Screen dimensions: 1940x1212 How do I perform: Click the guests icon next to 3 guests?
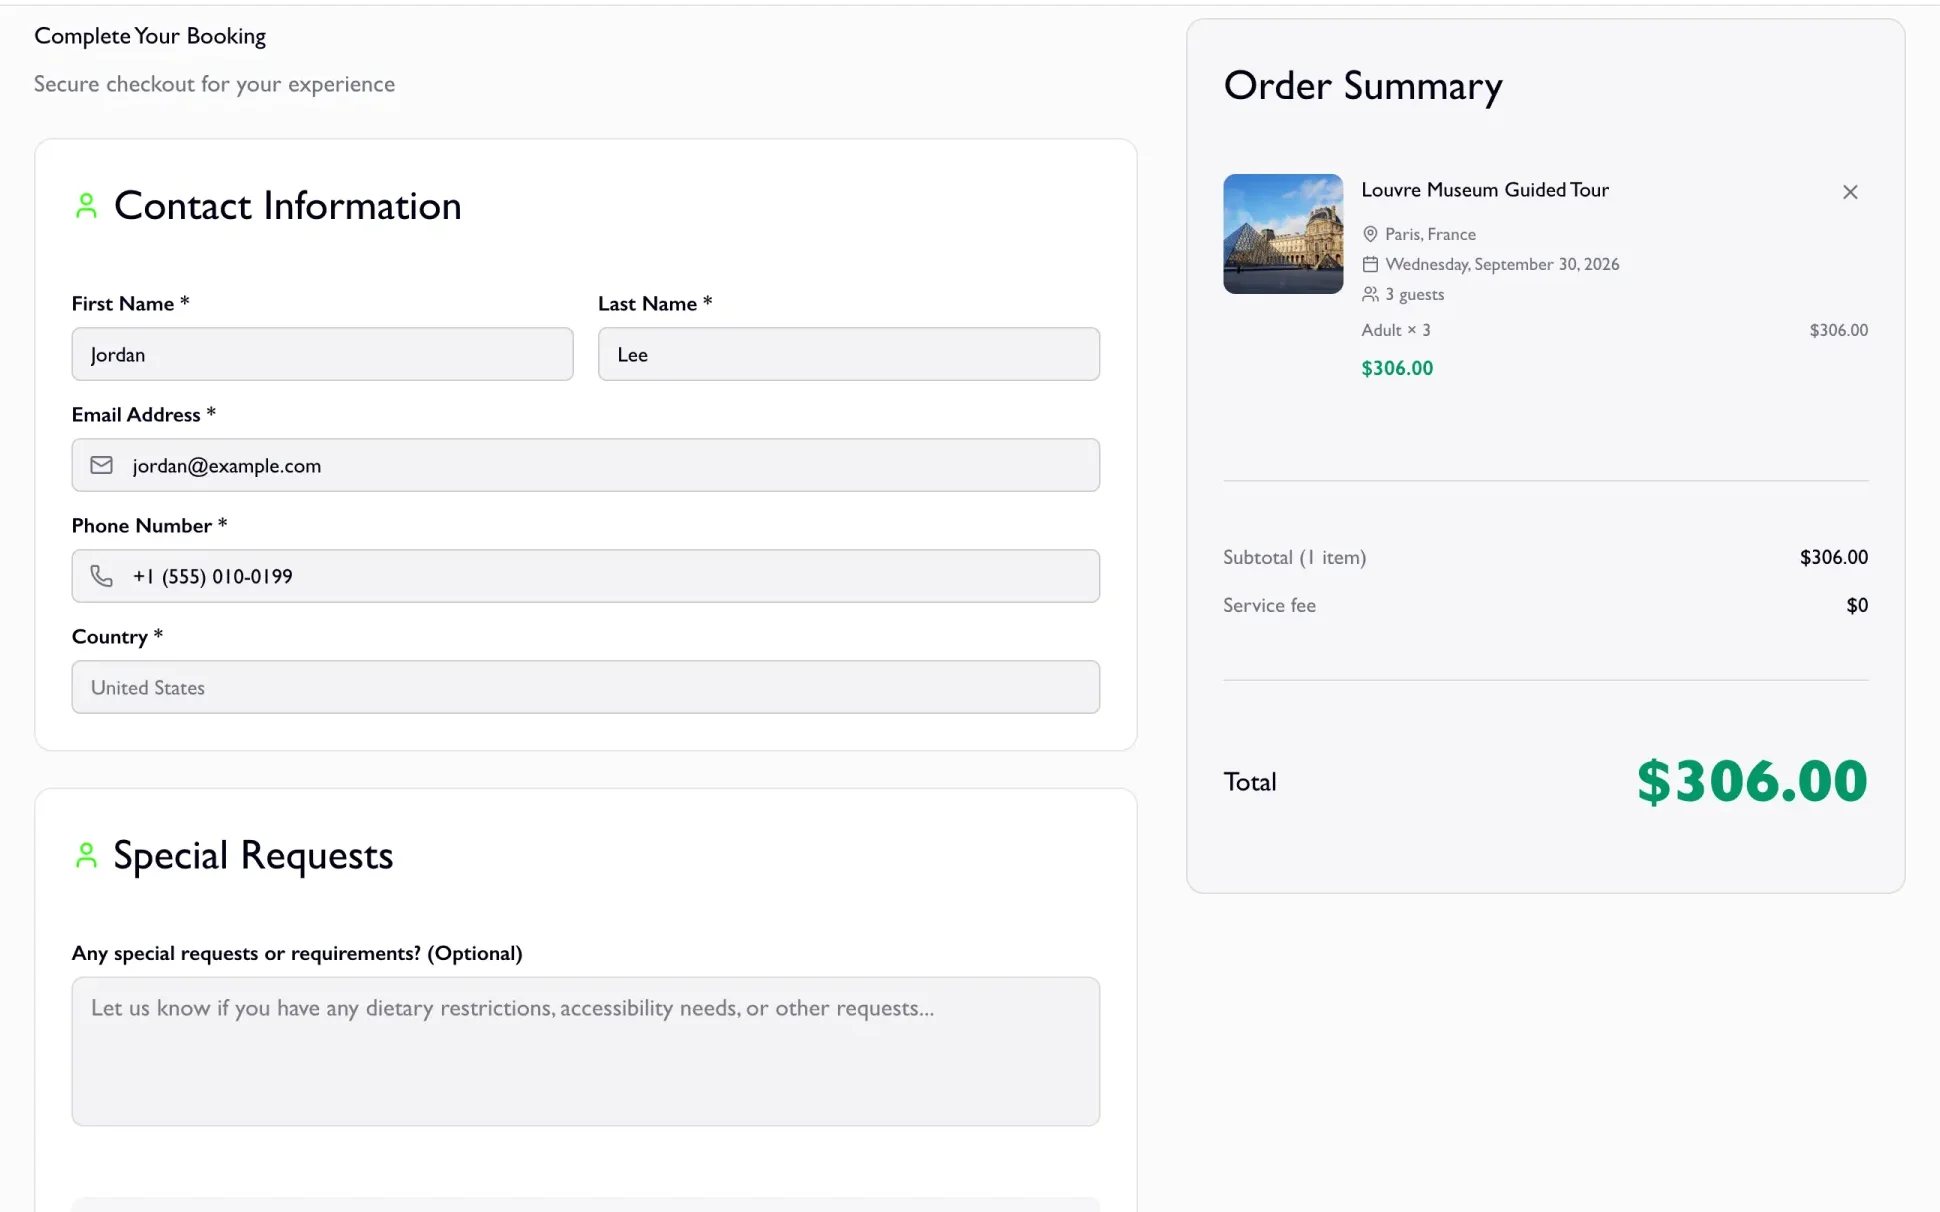tap(1370, 294)
